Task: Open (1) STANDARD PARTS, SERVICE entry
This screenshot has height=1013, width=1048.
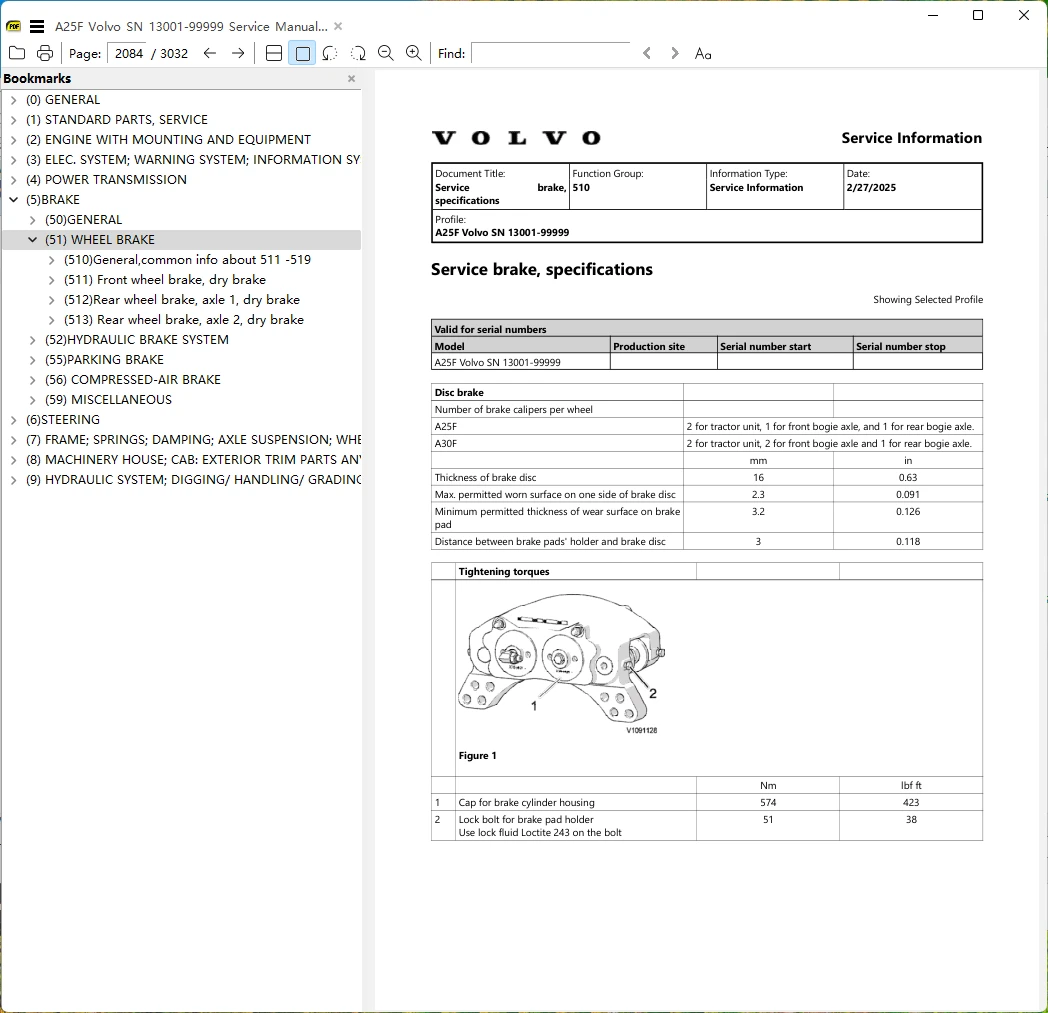Action: click(117, 120)
